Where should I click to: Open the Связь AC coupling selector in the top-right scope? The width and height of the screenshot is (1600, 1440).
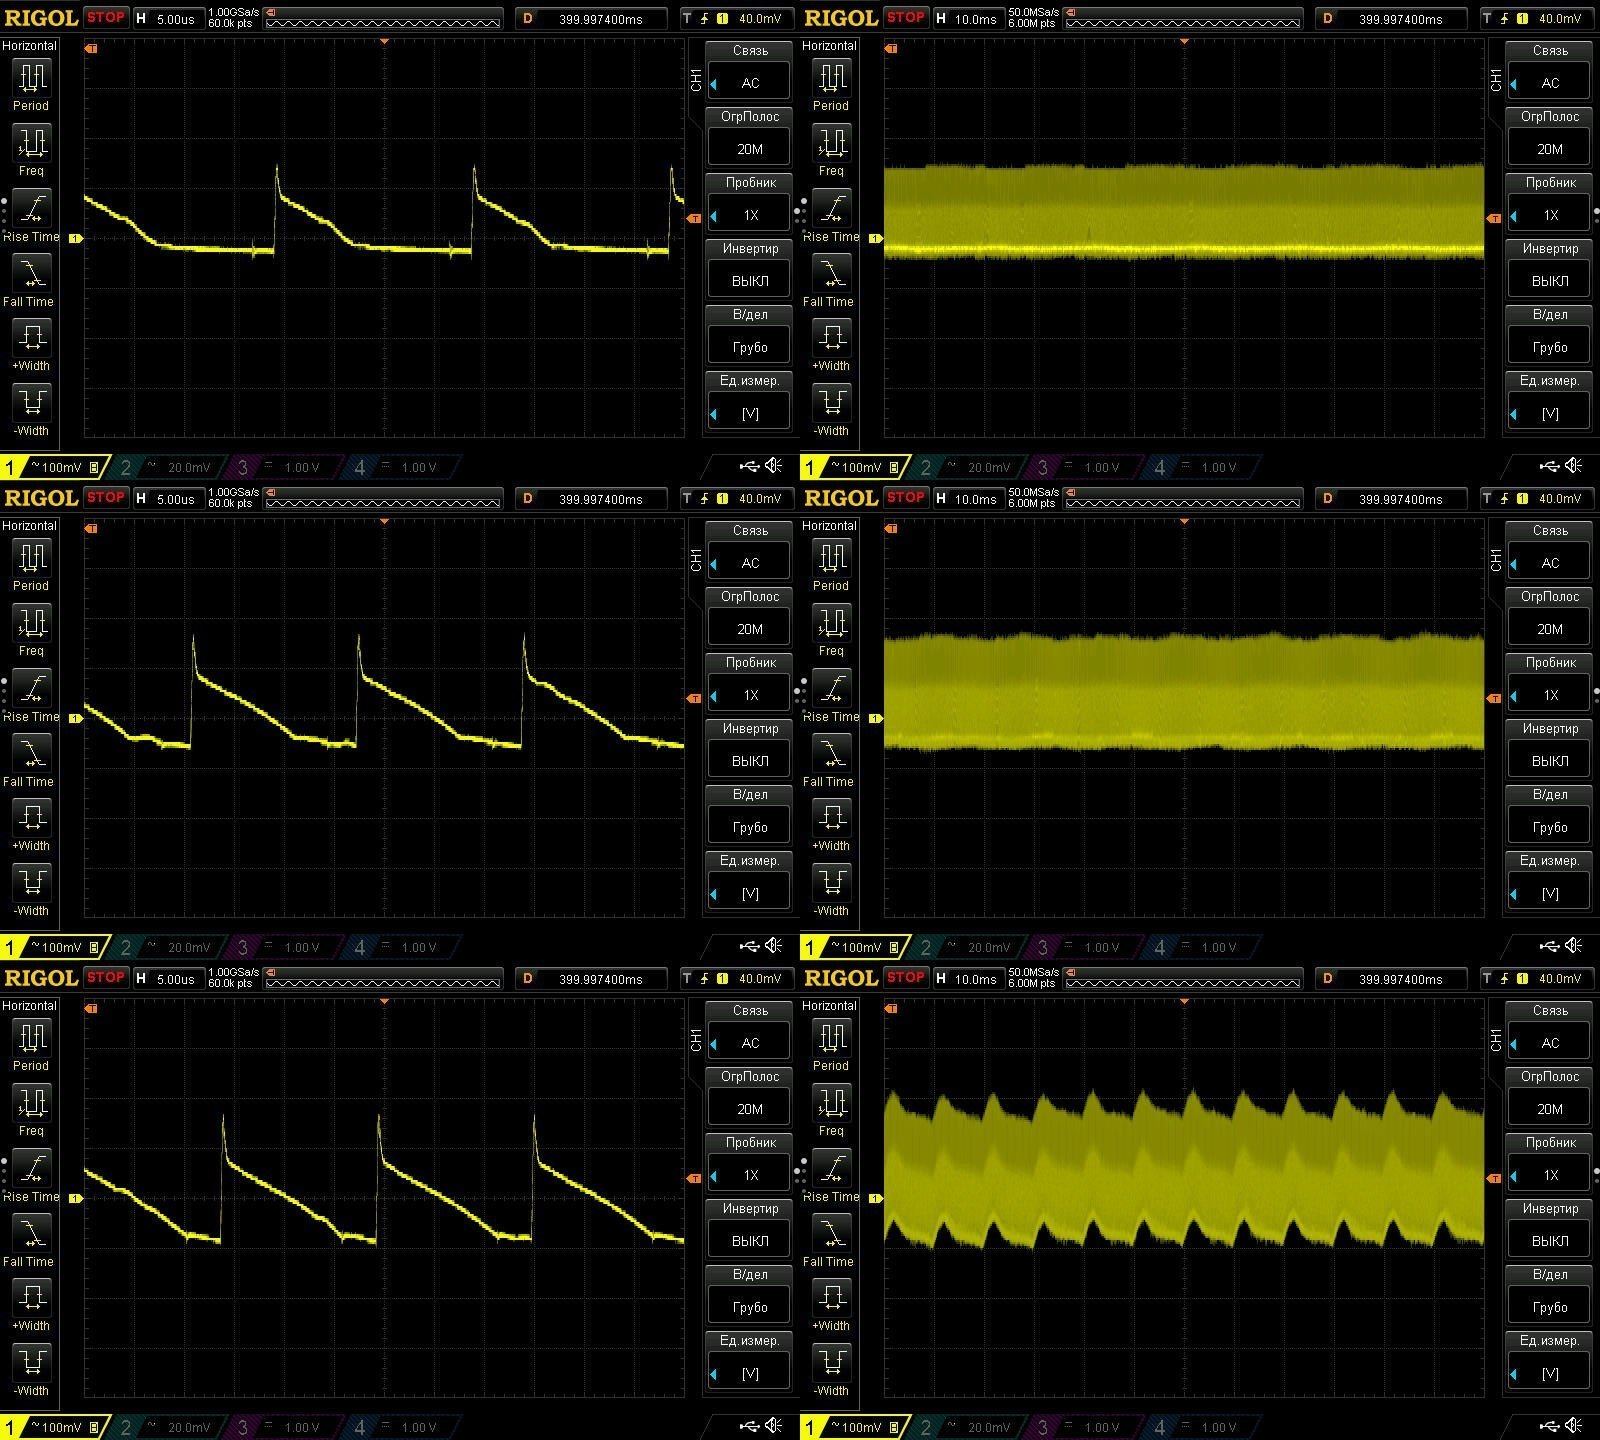pyautogui.click(x=1550, y=83)
